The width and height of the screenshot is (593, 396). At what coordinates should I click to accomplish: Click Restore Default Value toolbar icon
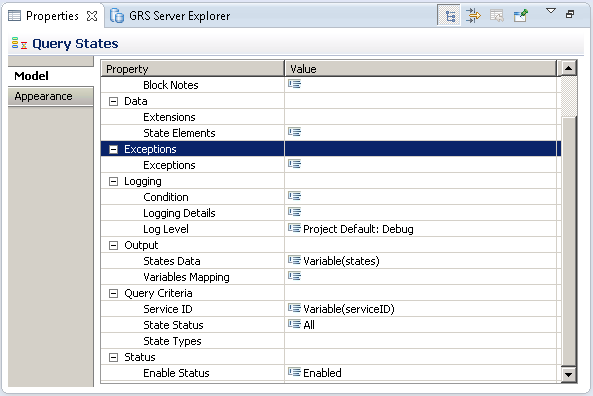(497, 16)
